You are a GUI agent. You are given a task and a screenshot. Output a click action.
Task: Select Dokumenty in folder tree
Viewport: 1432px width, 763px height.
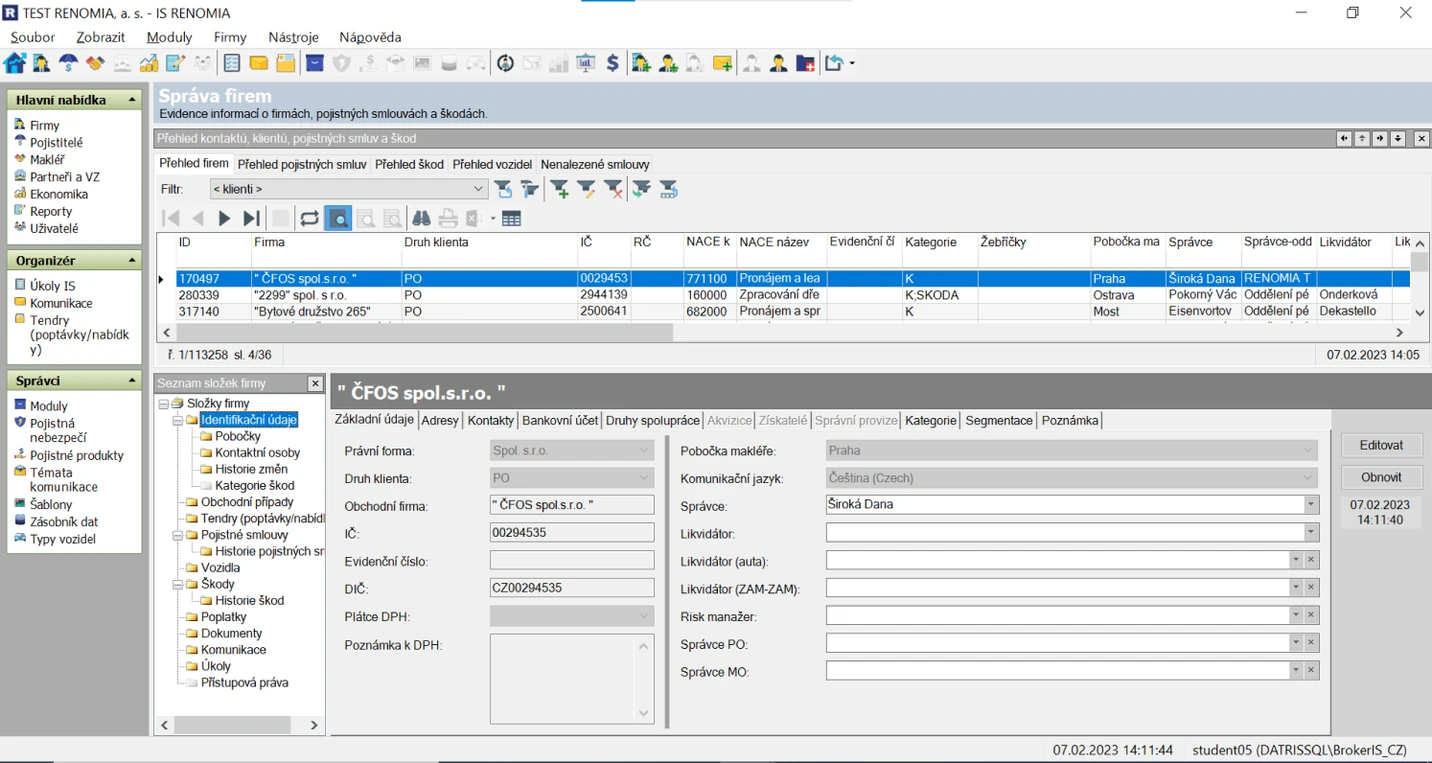(x=231, y=633)
